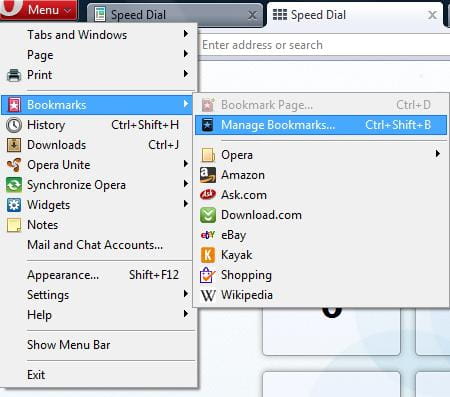Choose Mail and Chat Accounts...
Screen dimensions: 450x397
click(98, 245)
